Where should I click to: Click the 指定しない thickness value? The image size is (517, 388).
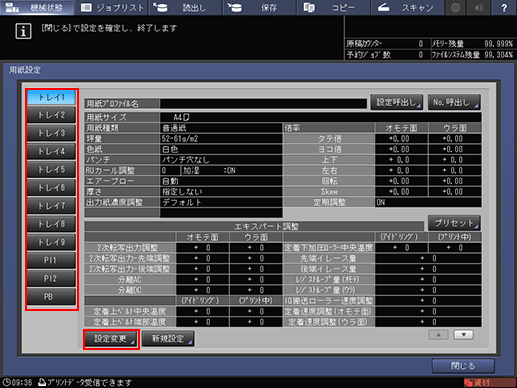click(x=221, y=192)
